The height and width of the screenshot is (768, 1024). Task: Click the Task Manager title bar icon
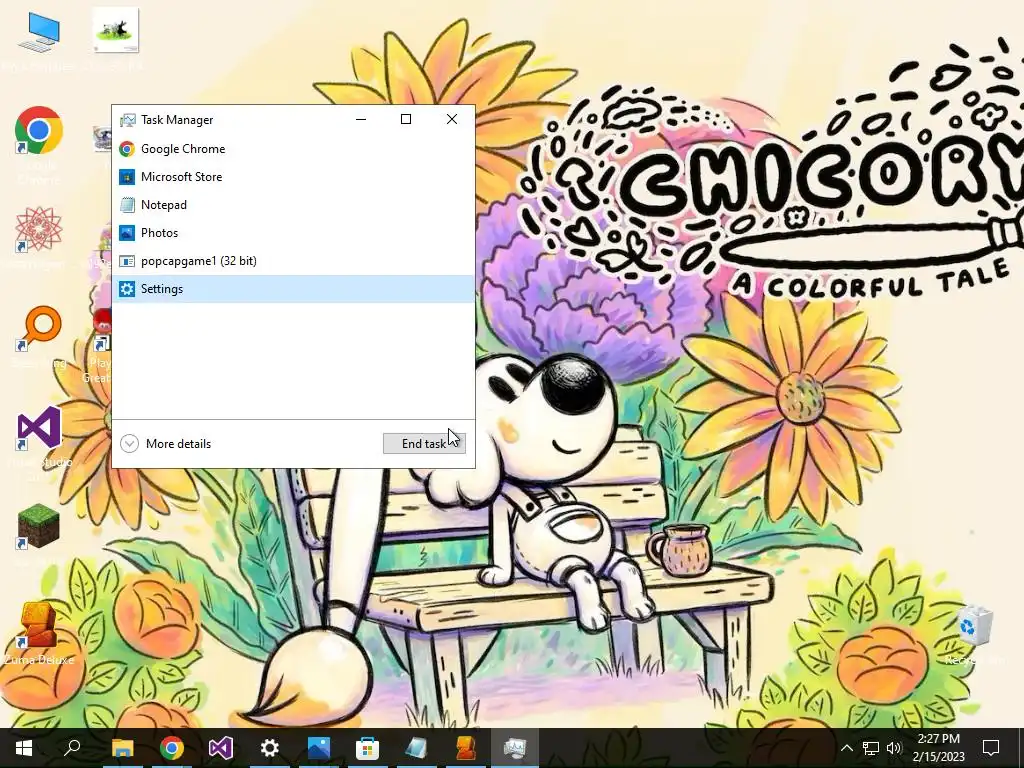pyautogui.click(x=127, y=120)
